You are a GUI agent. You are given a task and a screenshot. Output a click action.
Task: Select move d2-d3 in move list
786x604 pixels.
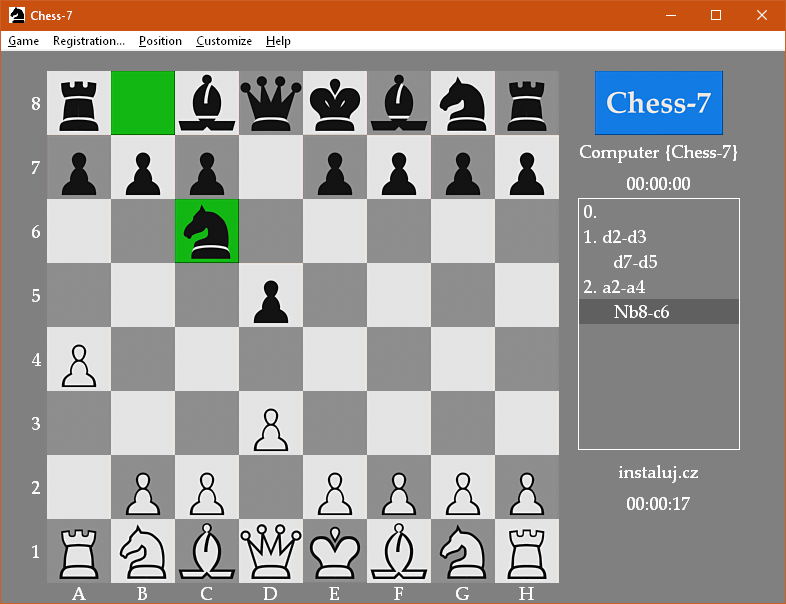pos(624,237)
